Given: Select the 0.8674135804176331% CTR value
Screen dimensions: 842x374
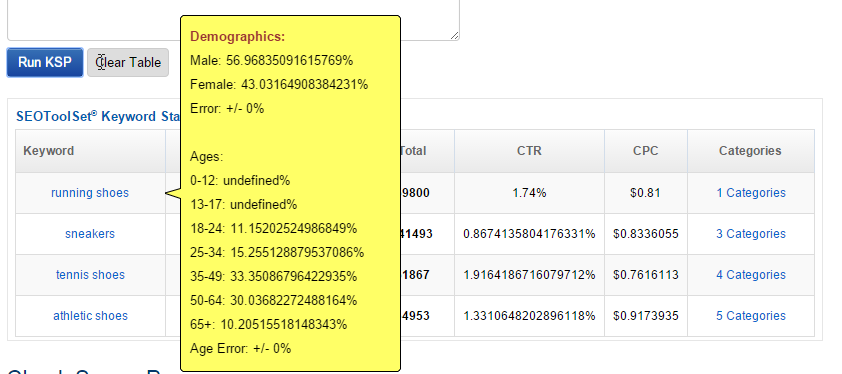Looking at the screenshot, I should click(529, 234).
